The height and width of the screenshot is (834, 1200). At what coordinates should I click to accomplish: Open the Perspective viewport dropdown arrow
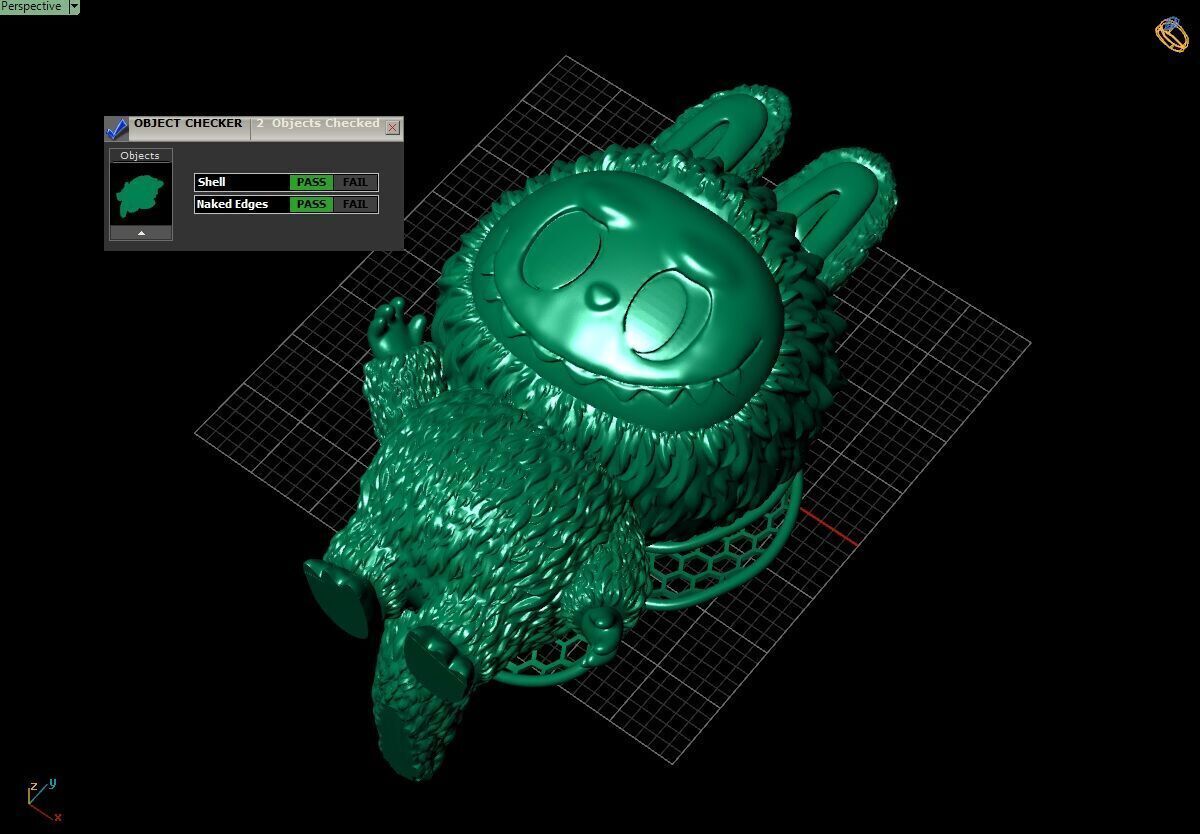tap(74, 6)
